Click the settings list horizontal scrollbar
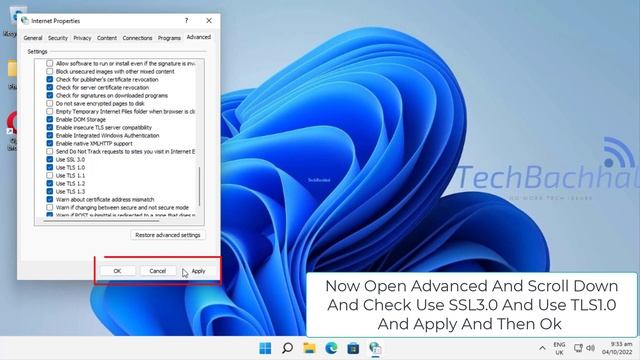The width and height of the screenshot is (640, 360). click(x=101, y=221)
